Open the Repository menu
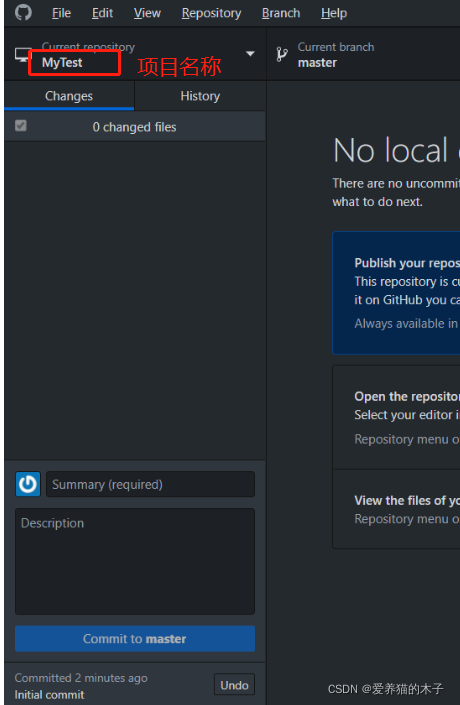The image size is (460, 705). pos(211,13)
